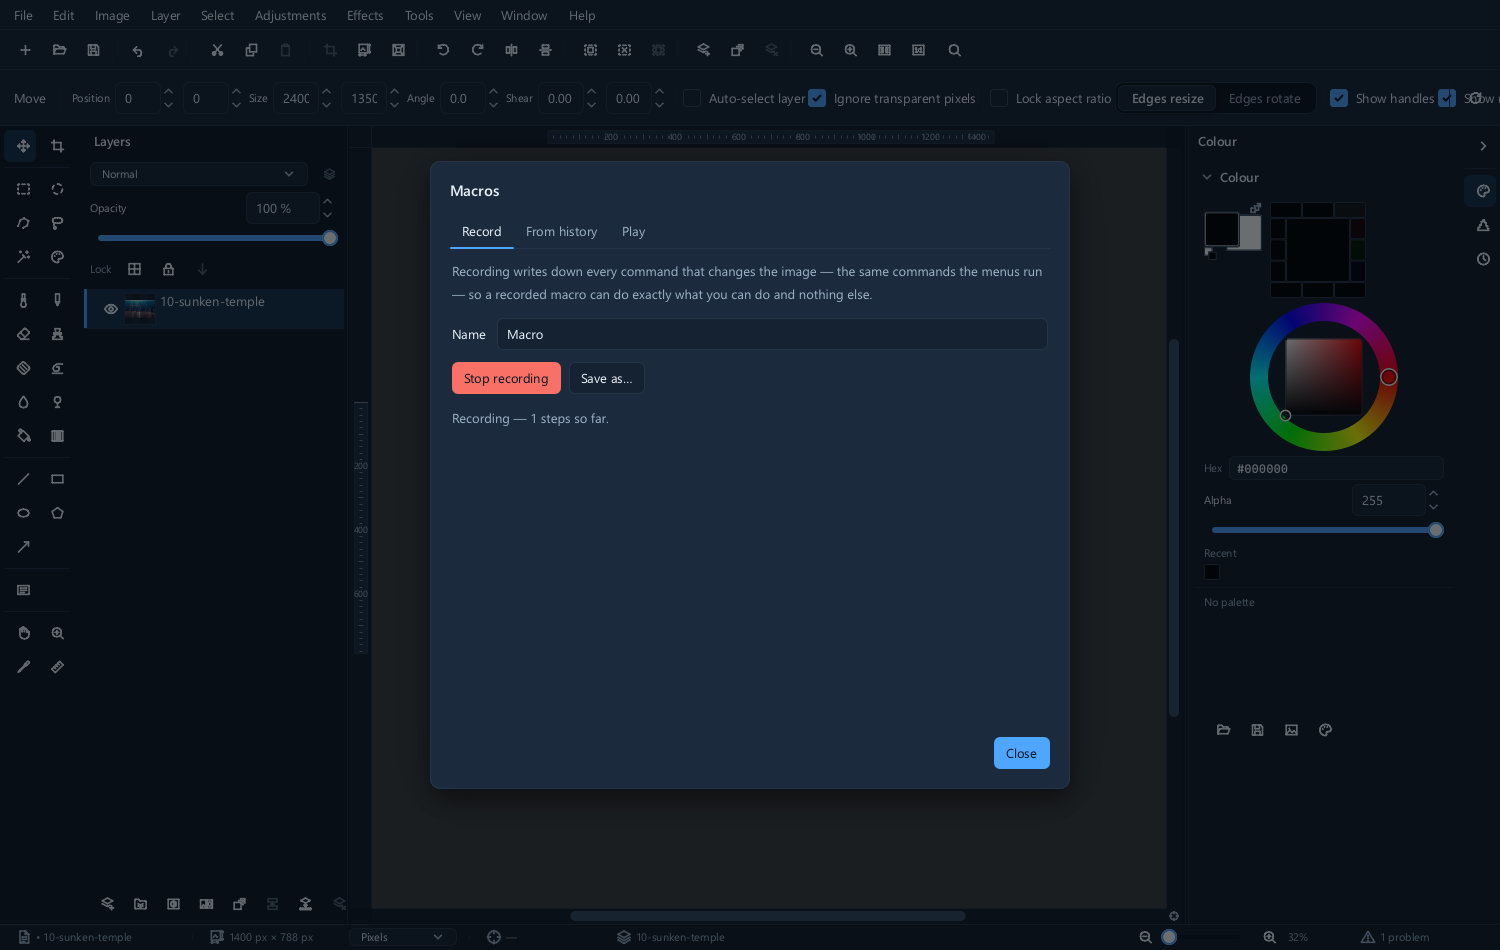Click the Undo toolbar icon
Screen dimensions: 1500x950
click(x=137, y=50)
